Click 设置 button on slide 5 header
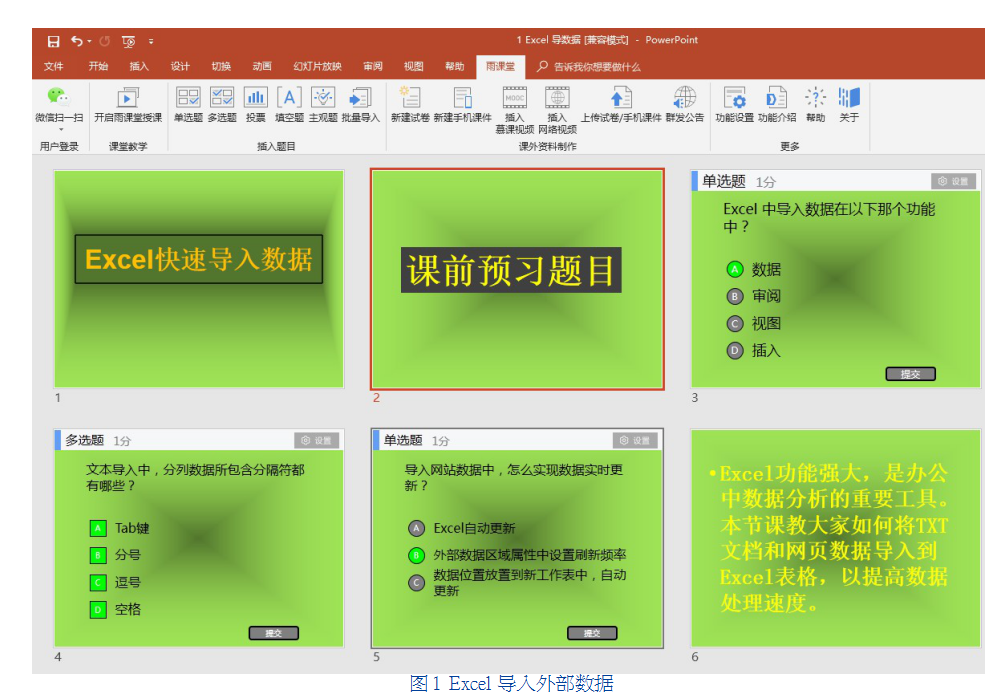1001x697 pixels. (x=635, y=440)
